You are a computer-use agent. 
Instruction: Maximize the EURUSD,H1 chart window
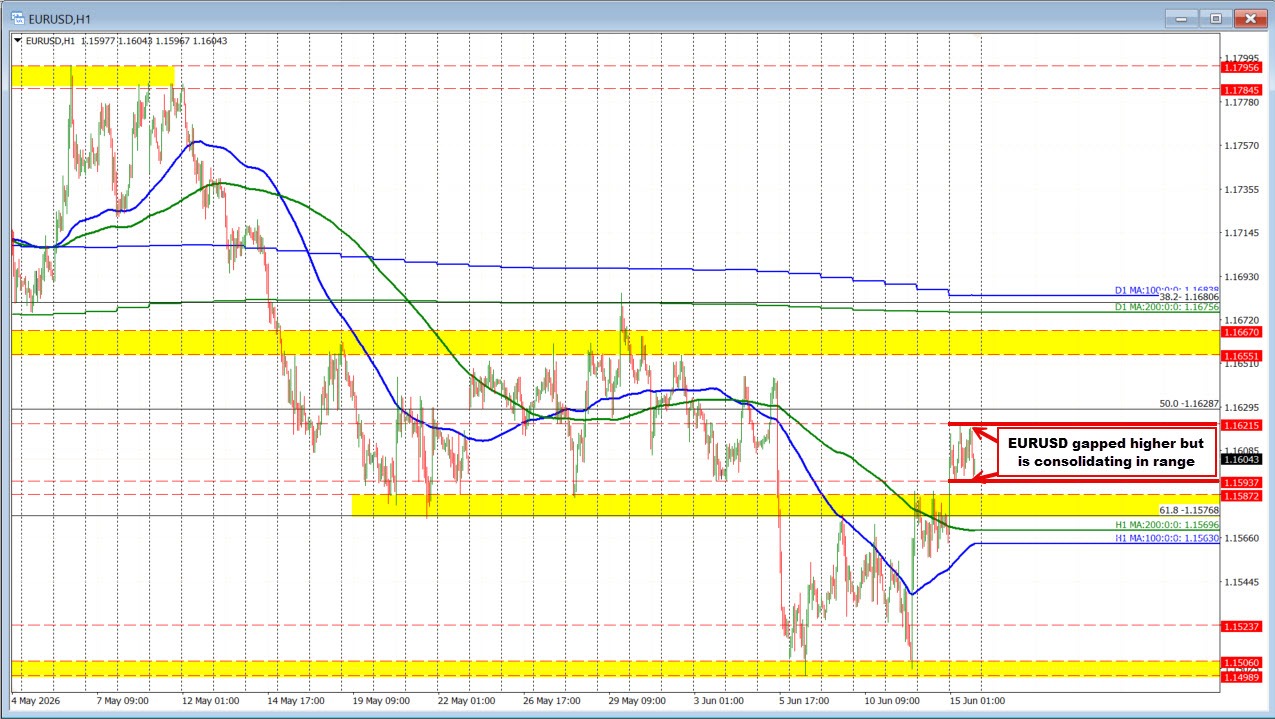point(1216,18)
